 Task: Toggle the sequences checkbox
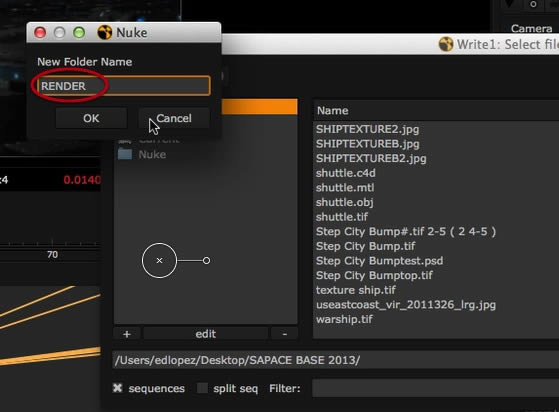(x=117, y=388)
